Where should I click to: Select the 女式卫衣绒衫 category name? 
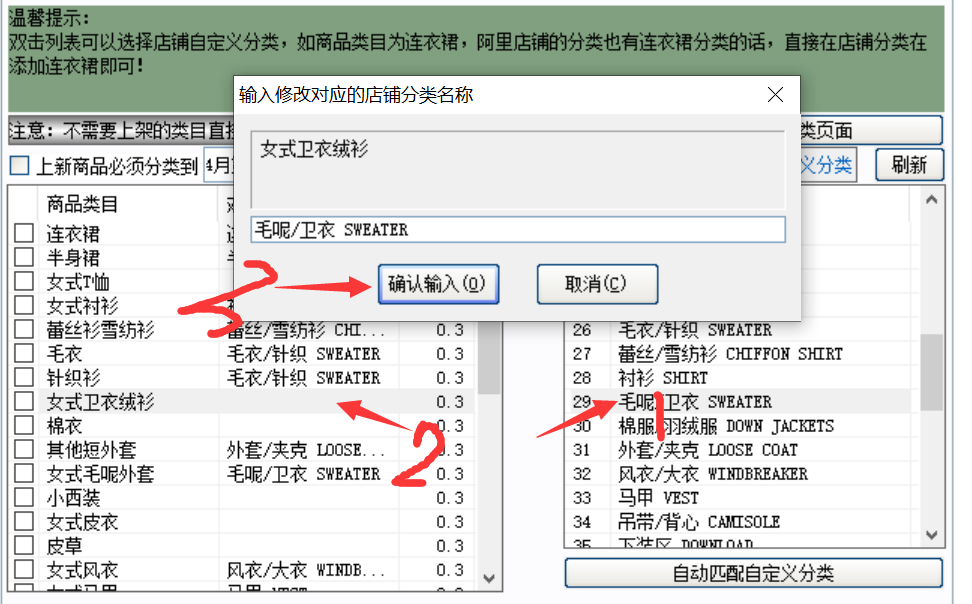coord(100,402)
